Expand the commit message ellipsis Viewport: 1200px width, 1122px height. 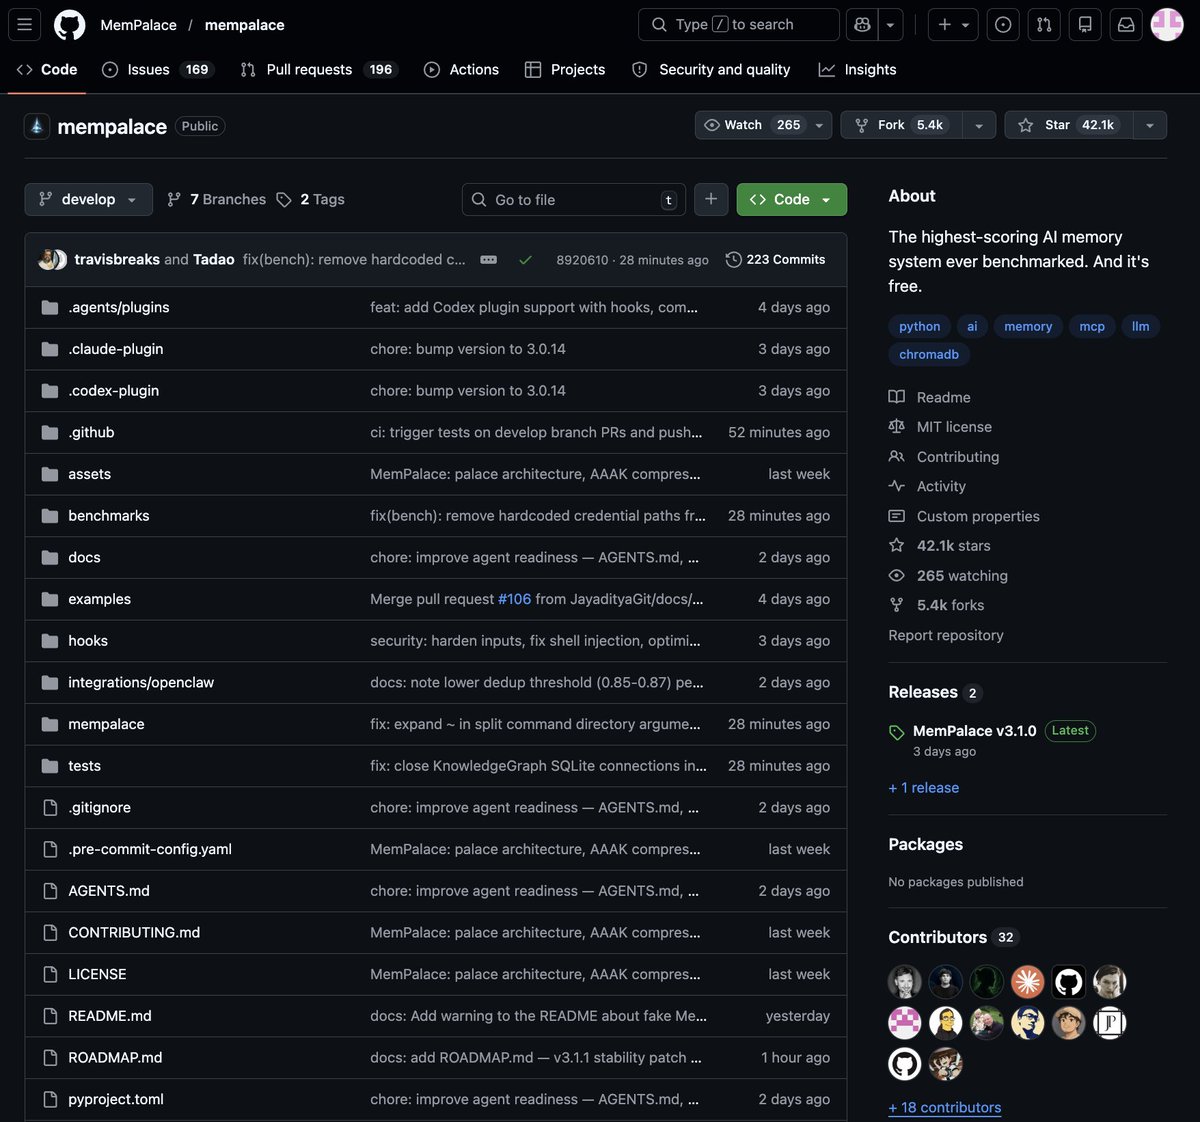(489, 260)
